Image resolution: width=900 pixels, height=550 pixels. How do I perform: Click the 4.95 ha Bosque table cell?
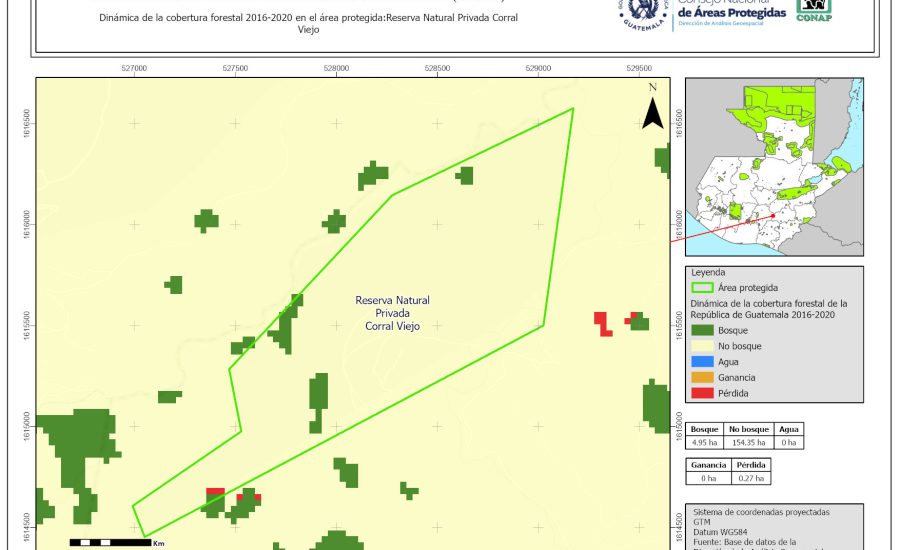pos(705,442)
